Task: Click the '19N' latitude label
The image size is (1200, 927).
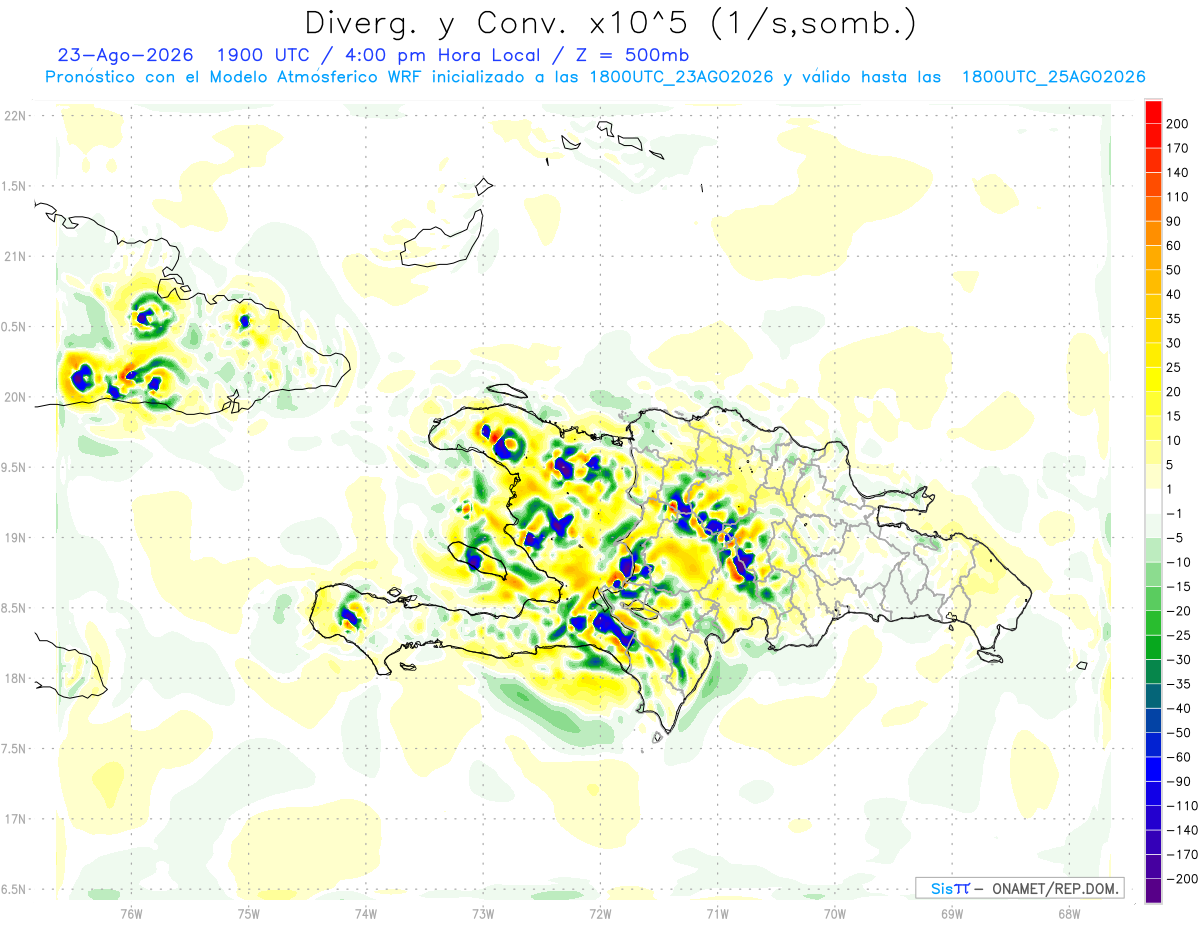Action: point(14,537)
